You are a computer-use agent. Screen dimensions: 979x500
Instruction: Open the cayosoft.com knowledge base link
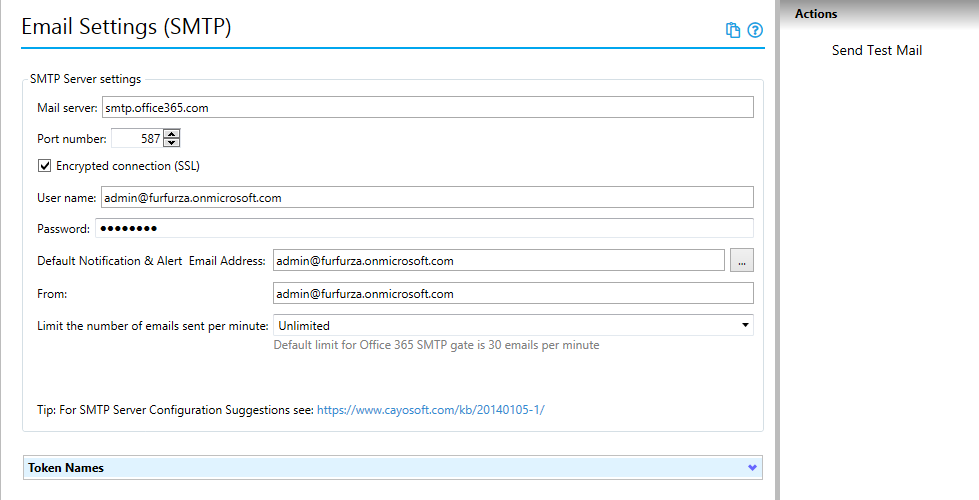pyautogui.click(x=431, y=410)
